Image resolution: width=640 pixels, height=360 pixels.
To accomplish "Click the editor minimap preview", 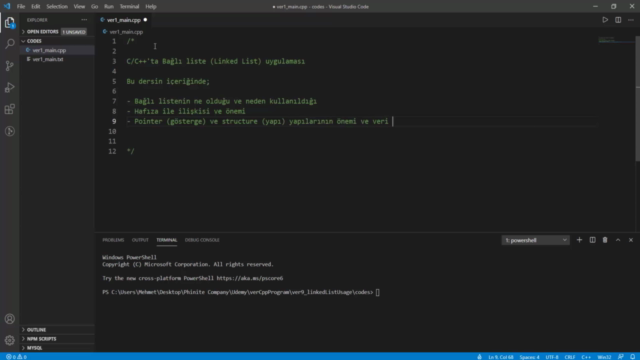I will (616, 40).
